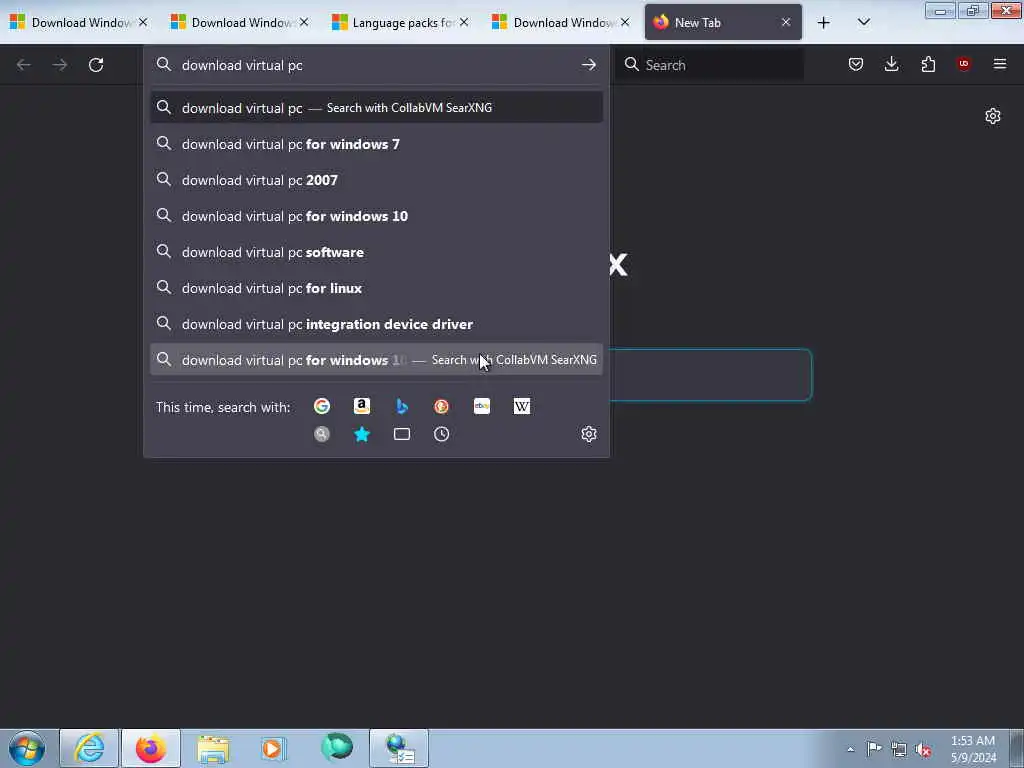The height and width of the screenshot is (768, 1024).
Task: Search this time with Amazon
Action: [x=362, y=406]
